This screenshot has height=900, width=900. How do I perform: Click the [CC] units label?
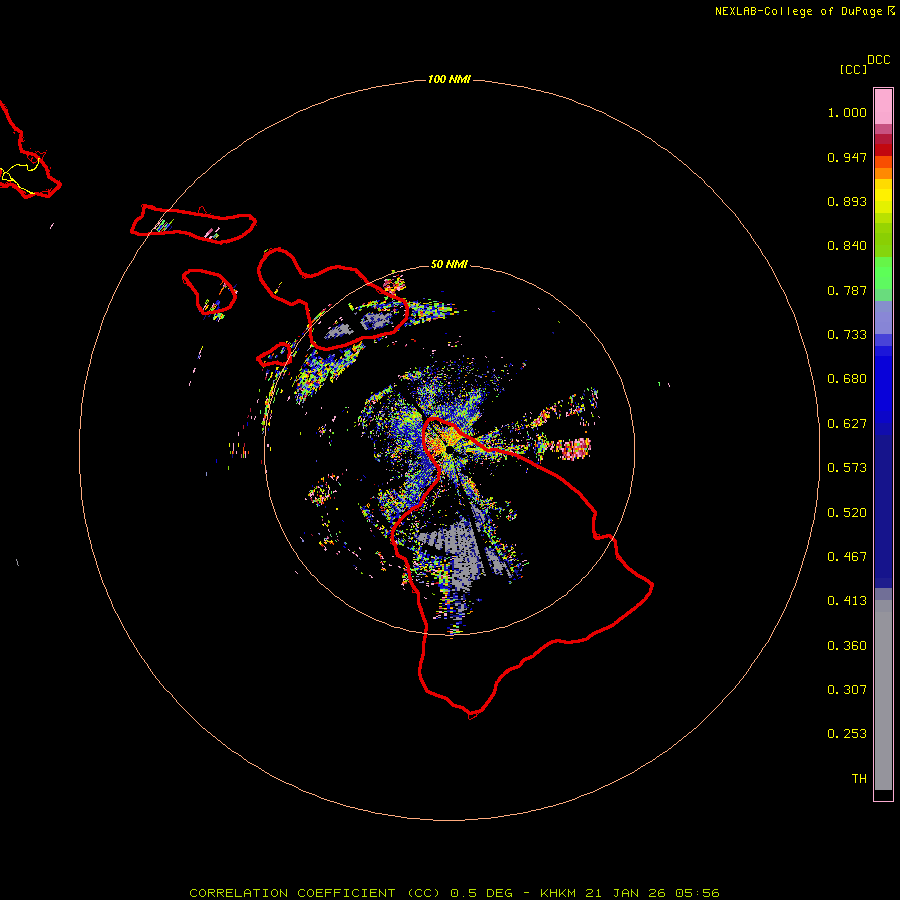(853, 69)
